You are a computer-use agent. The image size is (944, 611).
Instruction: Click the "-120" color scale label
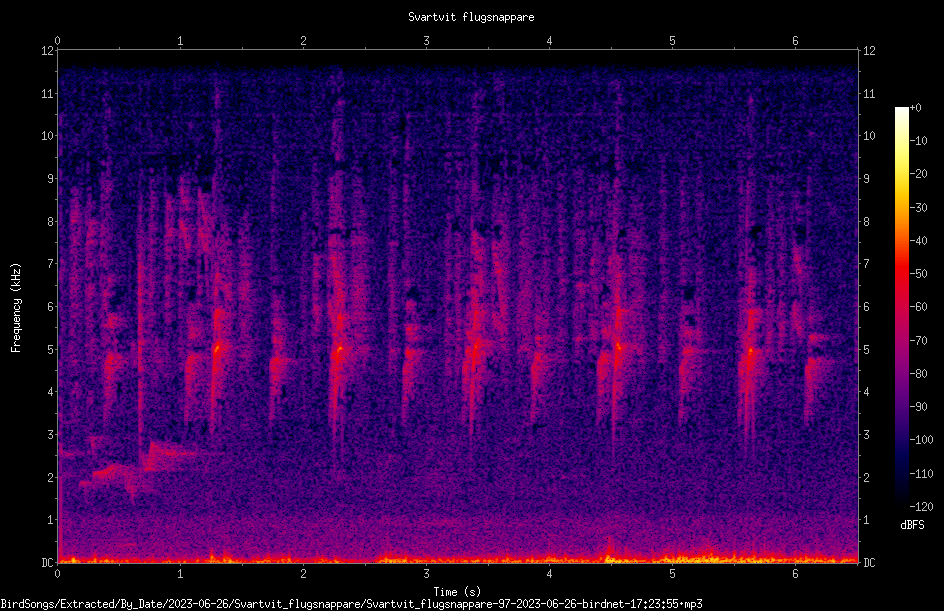point(921,507)
